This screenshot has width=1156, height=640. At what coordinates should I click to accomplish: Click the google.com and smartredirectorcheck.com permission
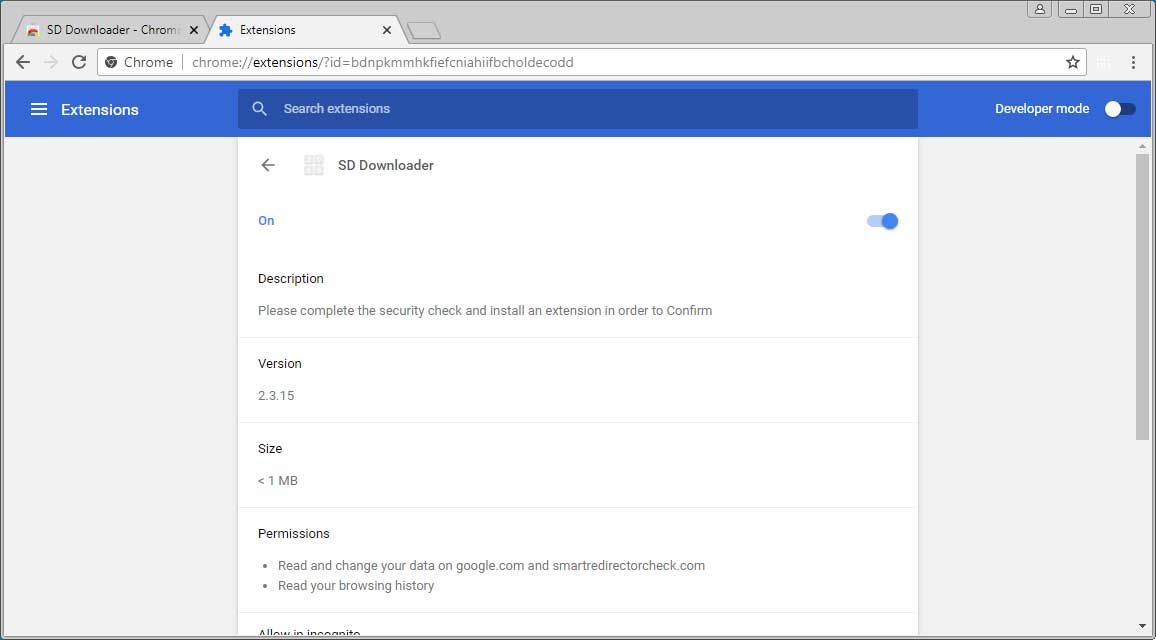[491, 566]
